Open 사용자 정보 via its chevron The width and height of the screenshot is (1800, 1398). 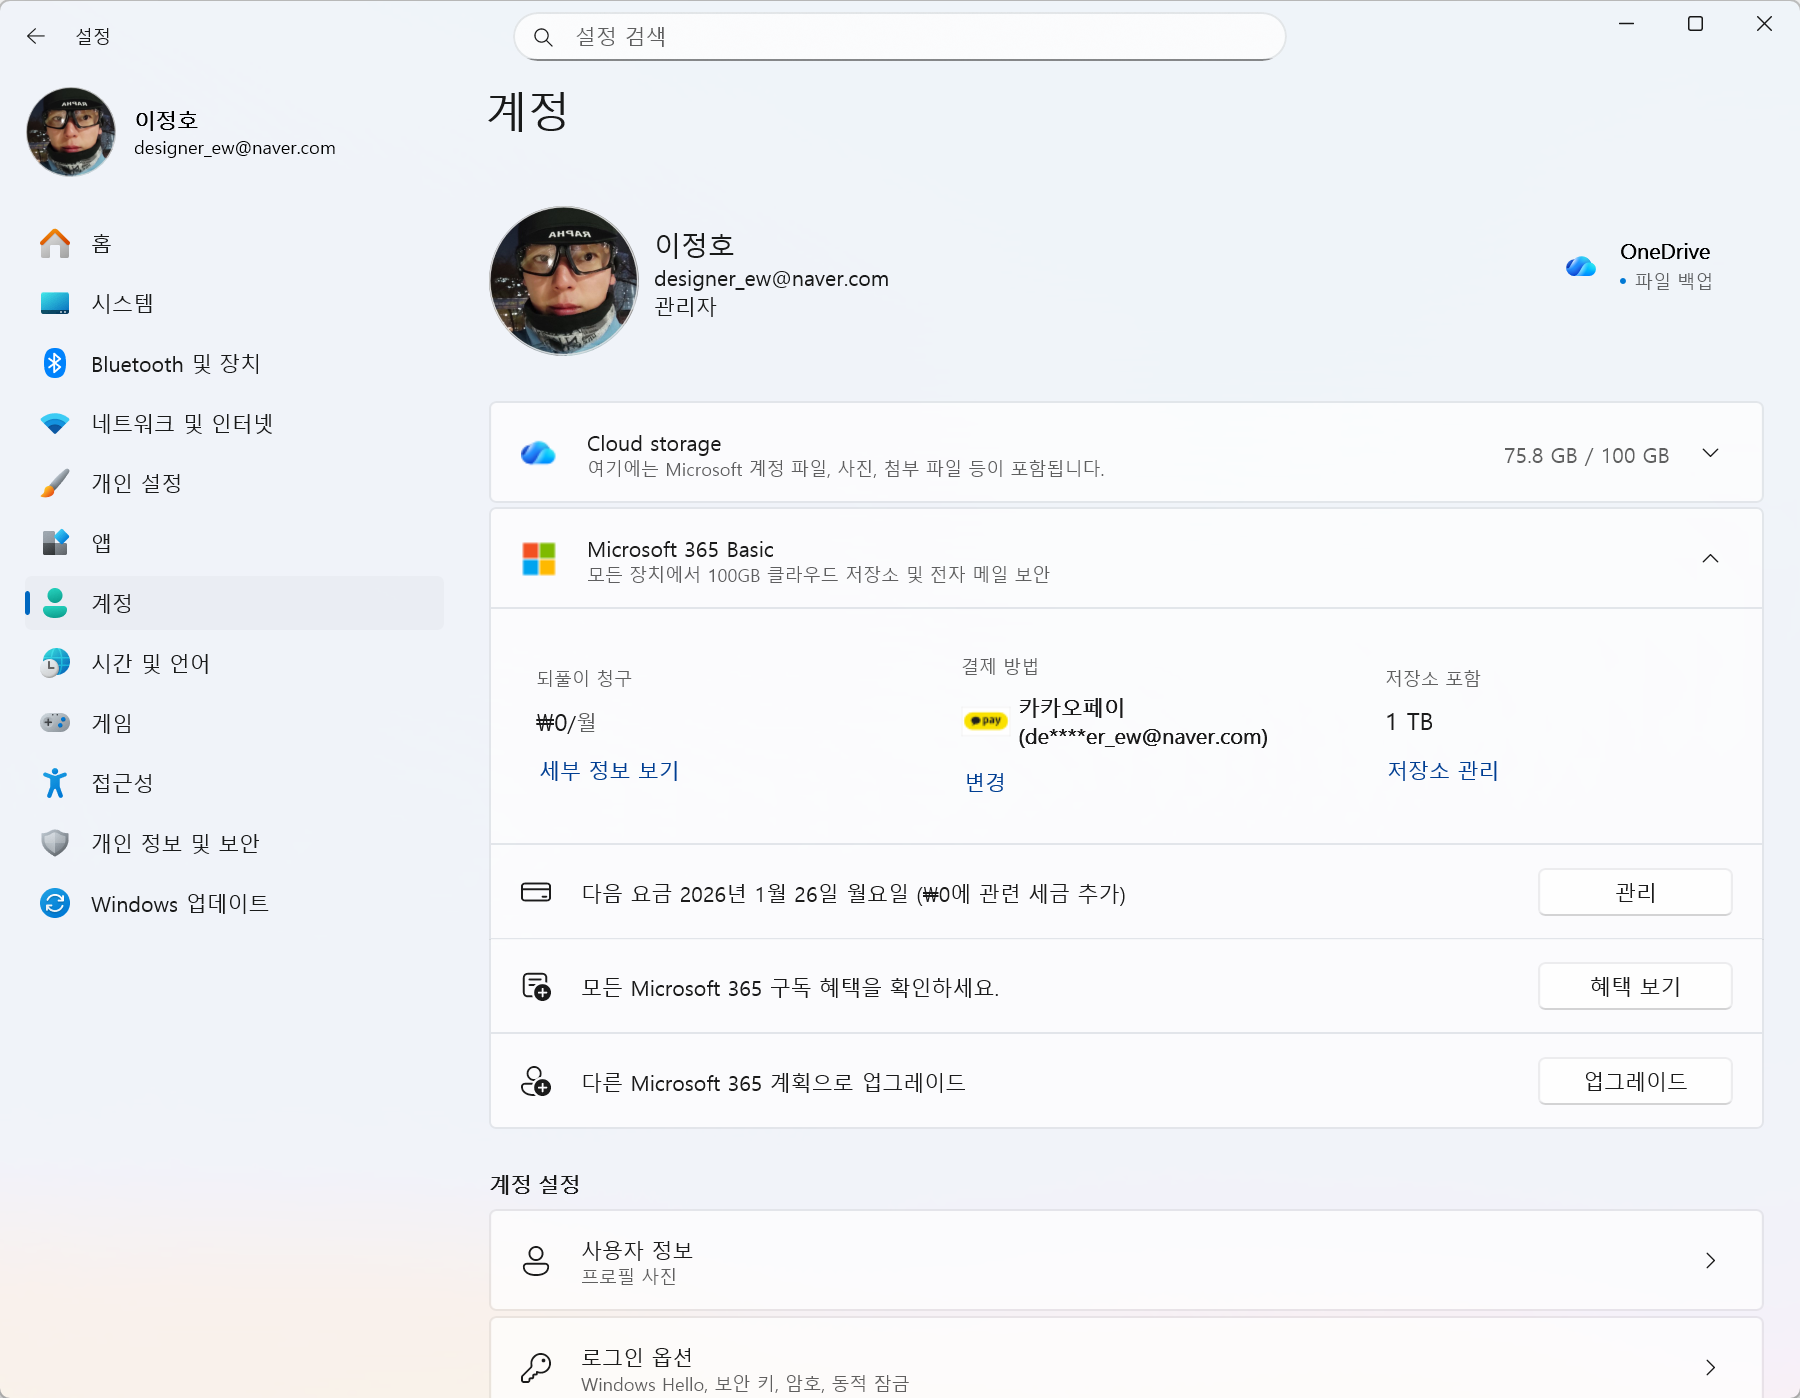pyautogui.click(x=1711, y=1260)
